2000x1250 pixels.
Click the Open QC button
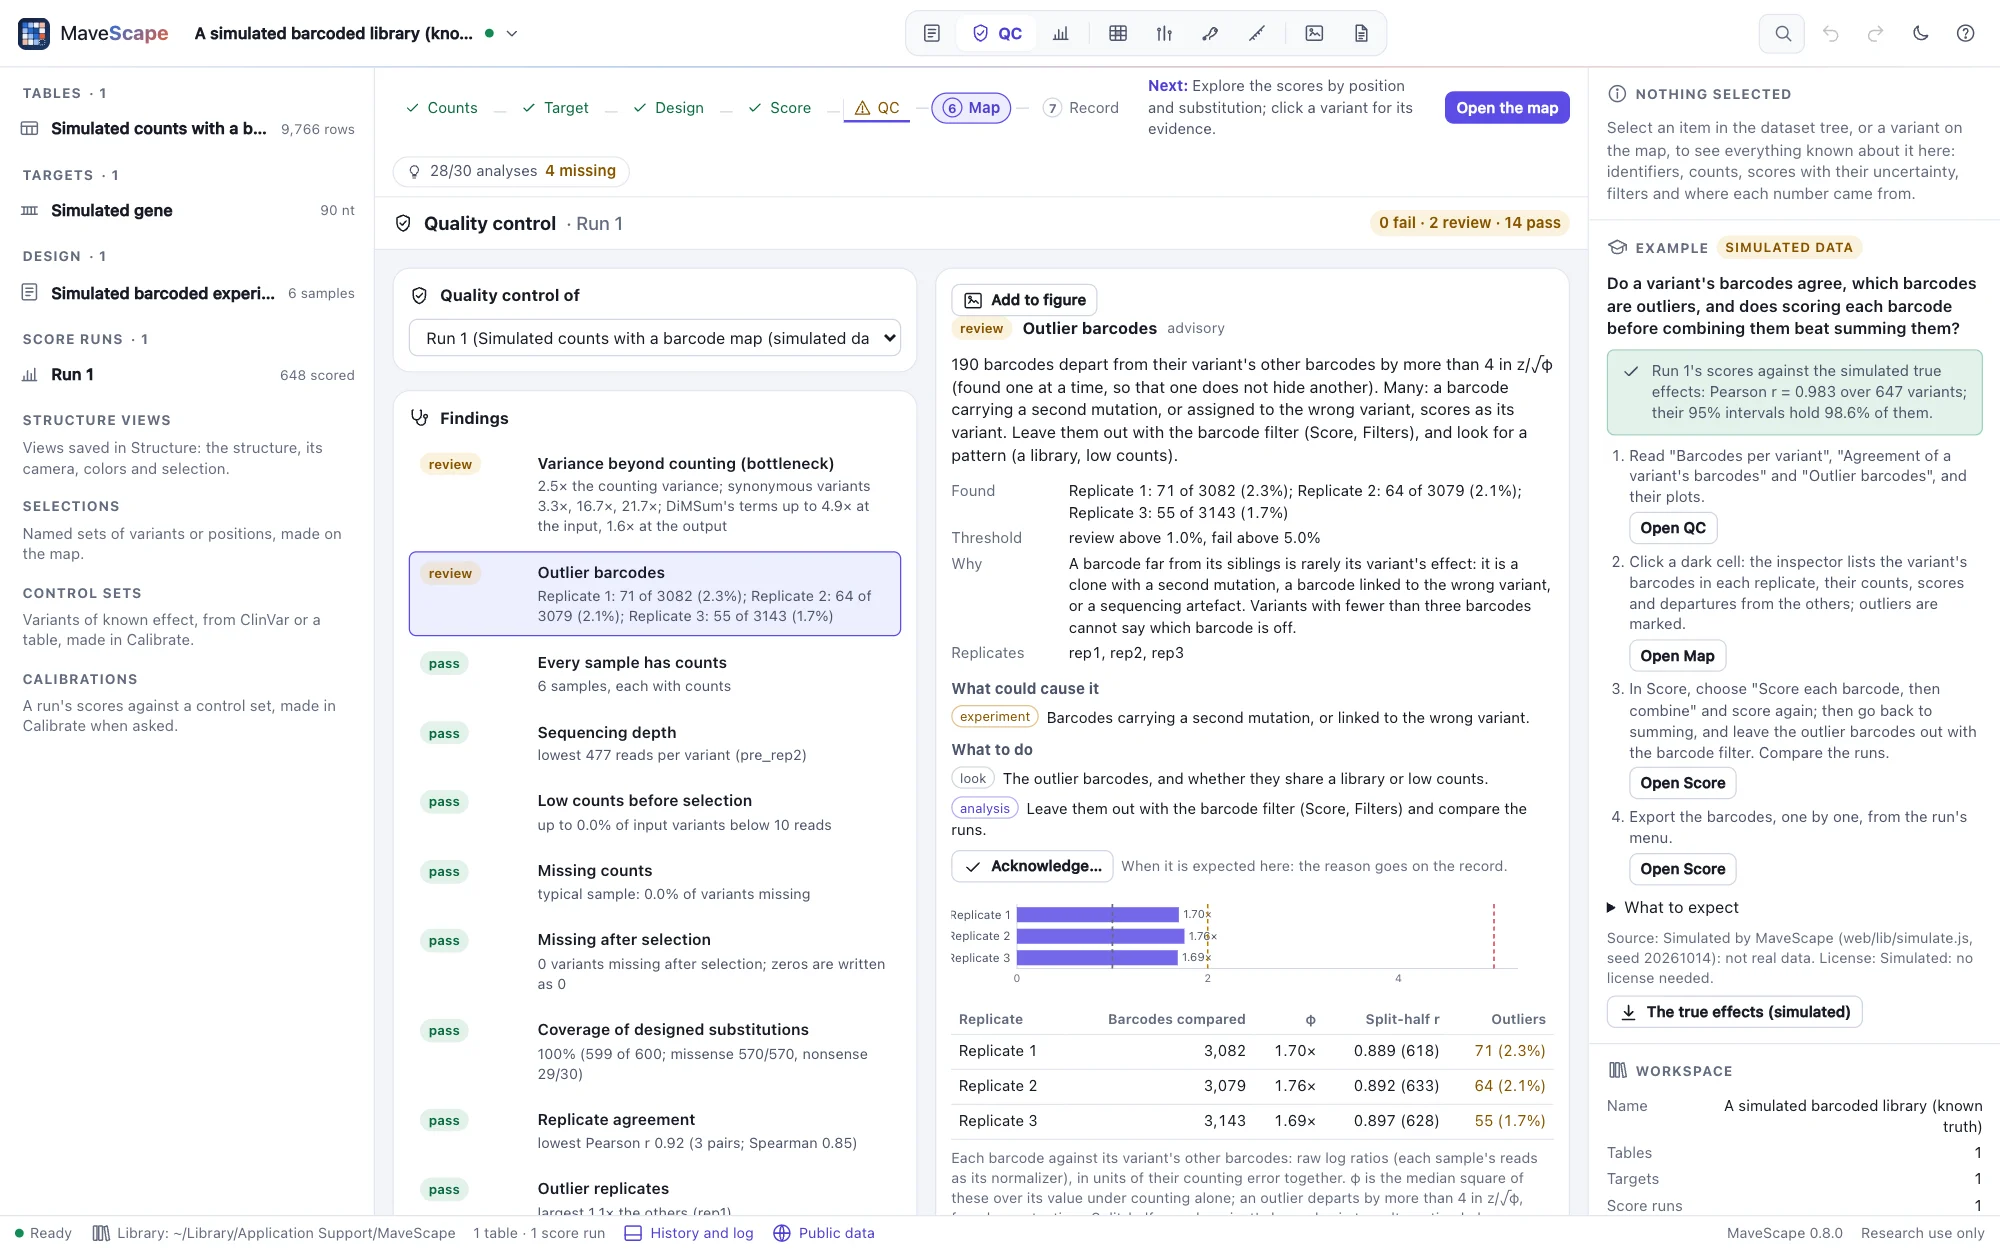click(x=1672, y=528)
